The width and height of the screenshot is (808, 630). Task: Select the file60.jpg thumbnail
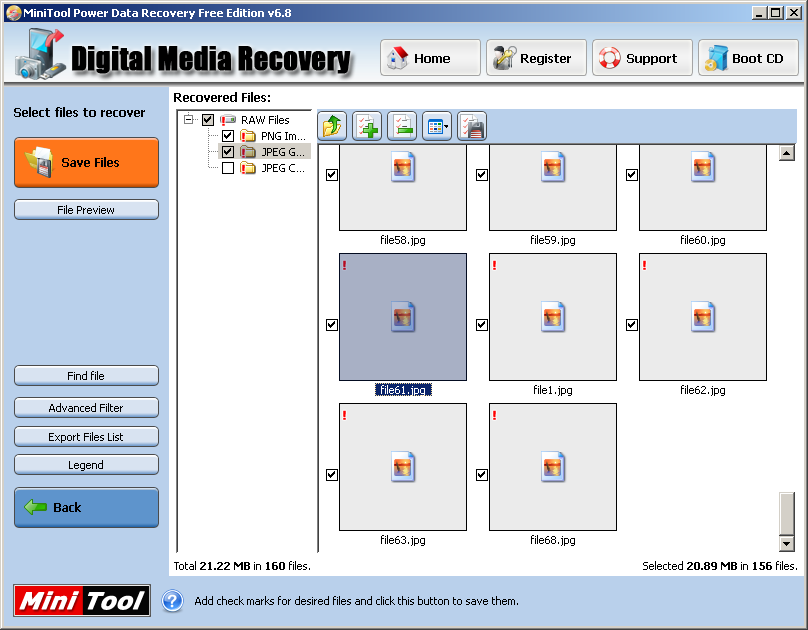click(703, 188)
